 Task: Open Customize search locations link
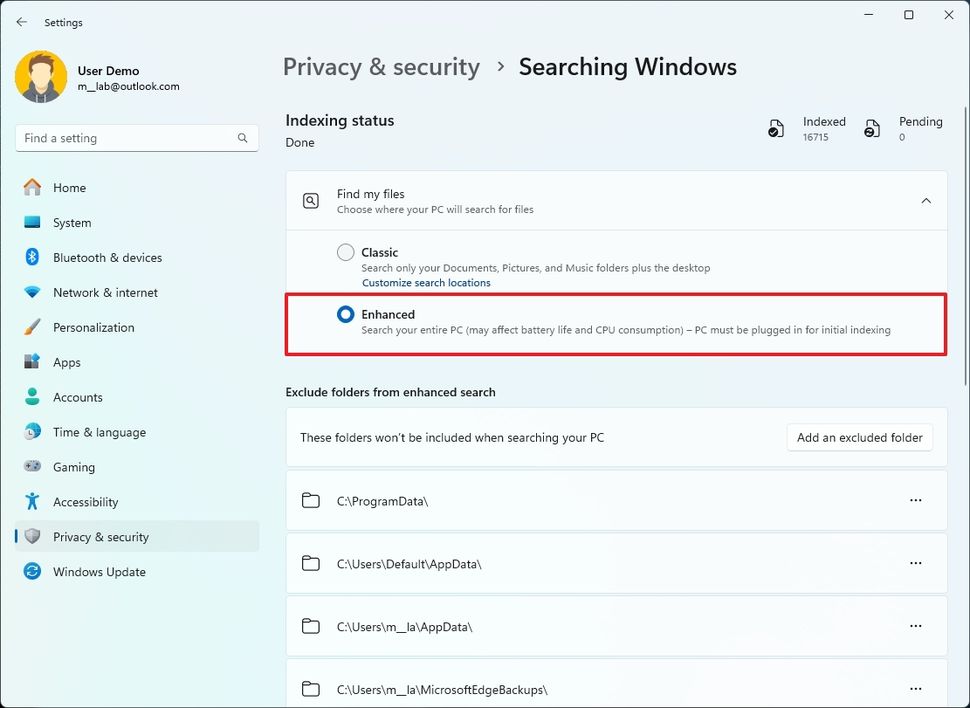point(426,282)
